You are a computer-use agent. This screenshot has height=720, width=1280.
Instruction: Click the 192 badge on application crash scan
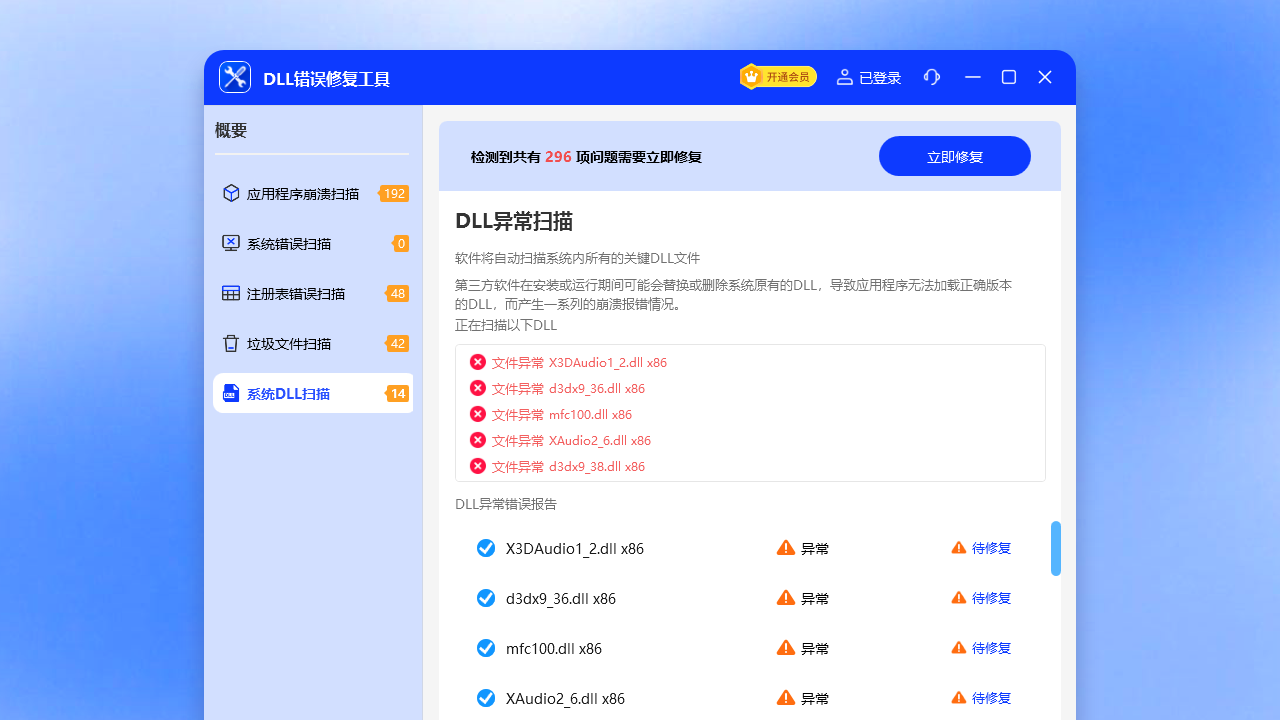[394, 193]
